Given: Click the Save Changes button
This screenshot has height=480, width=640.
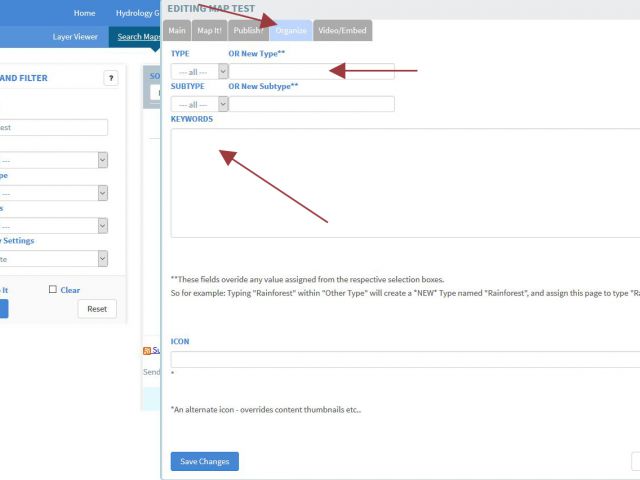Looking at the screenshot, I should pyautogui.click(x=204, y=461).
